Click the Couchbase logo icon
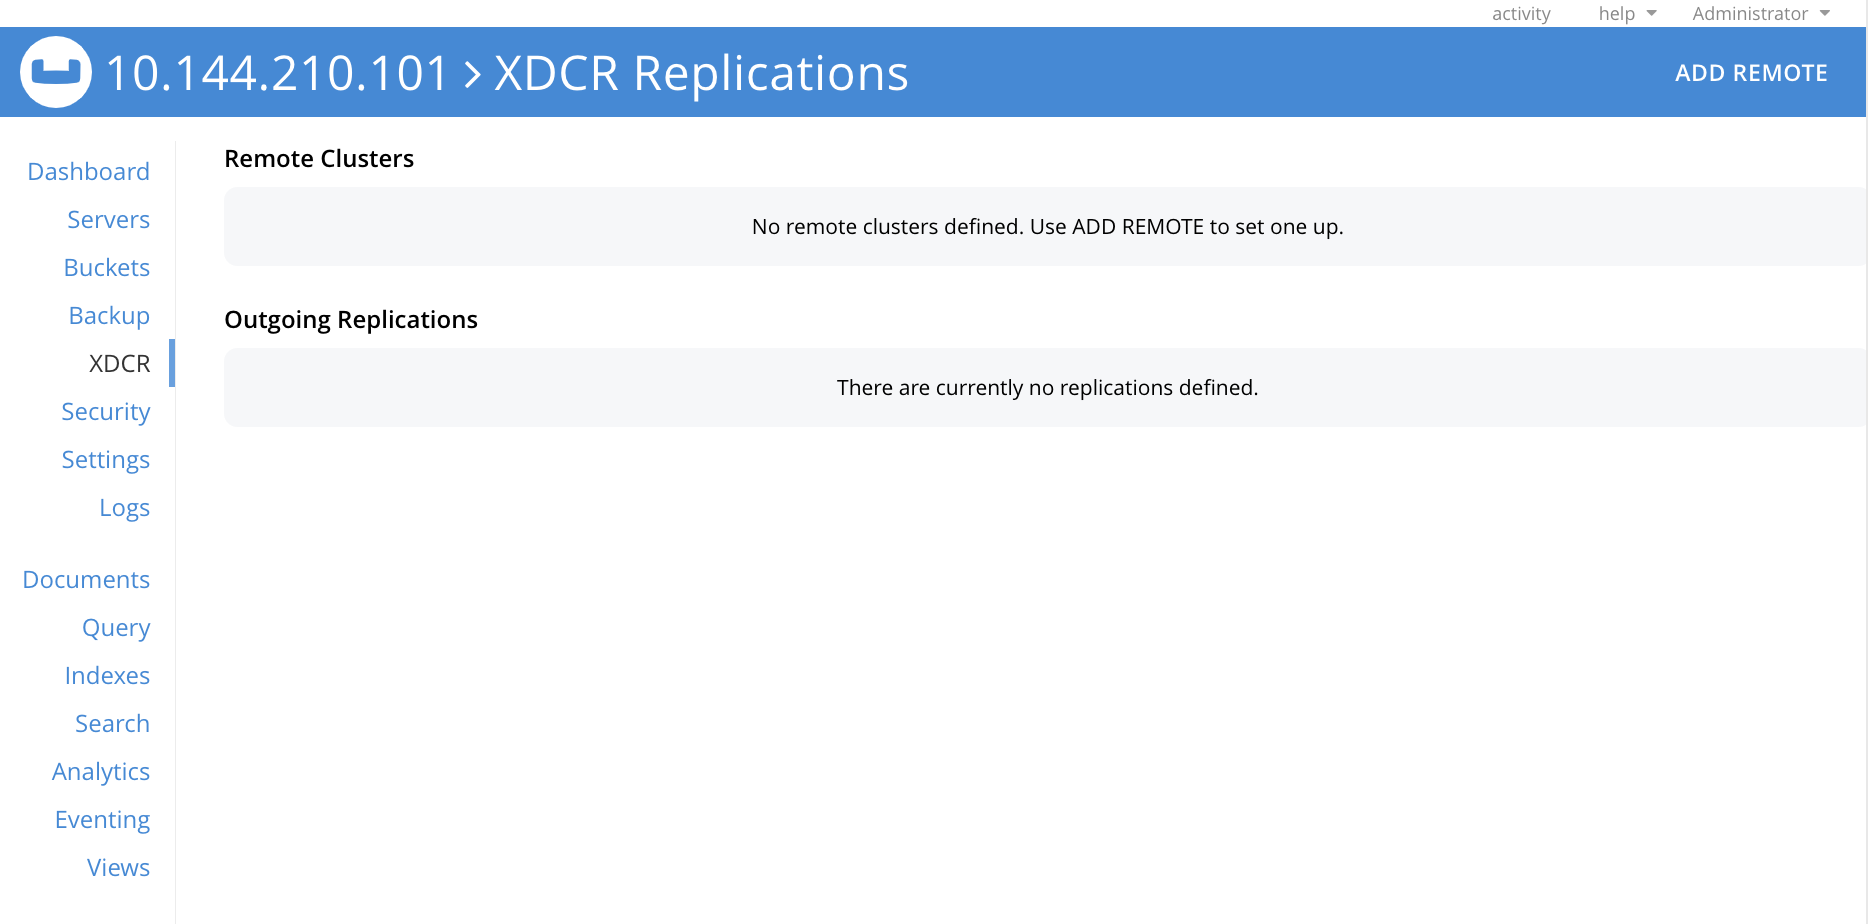Image resolution: width=1868 pixels, height=924 pixels. coord(55,72)
